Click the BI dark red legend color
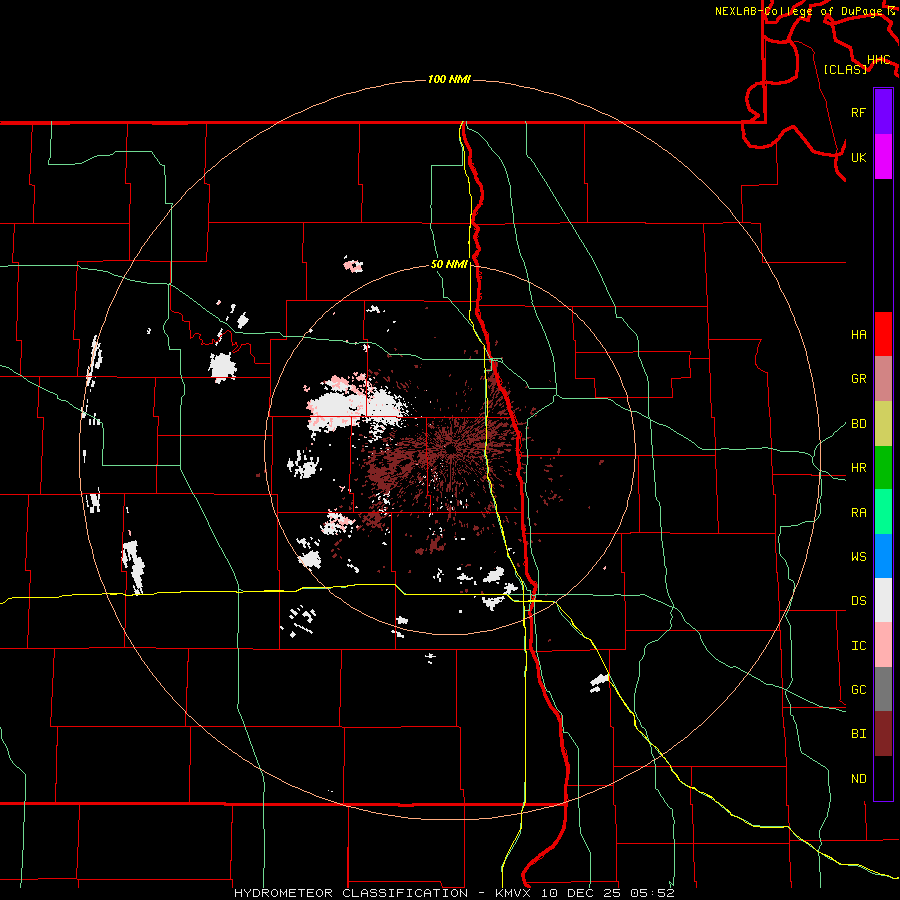Screen dimensions: 900x900 tap(883, 734)
